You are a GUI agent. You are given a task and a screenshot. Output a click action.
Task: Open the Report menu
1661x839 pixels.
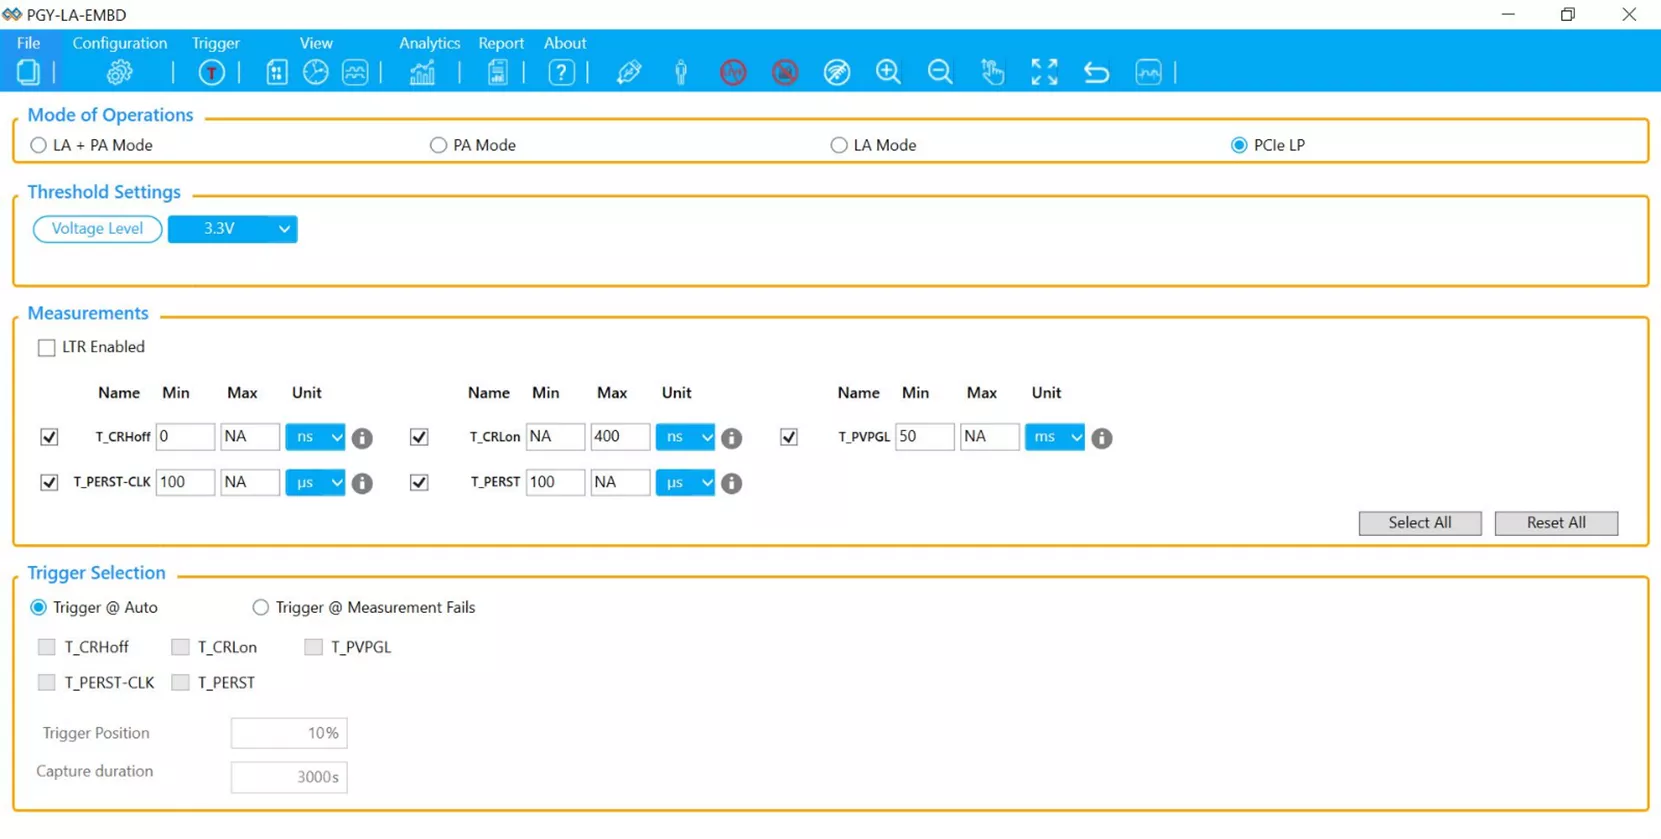tap(500, 43)
